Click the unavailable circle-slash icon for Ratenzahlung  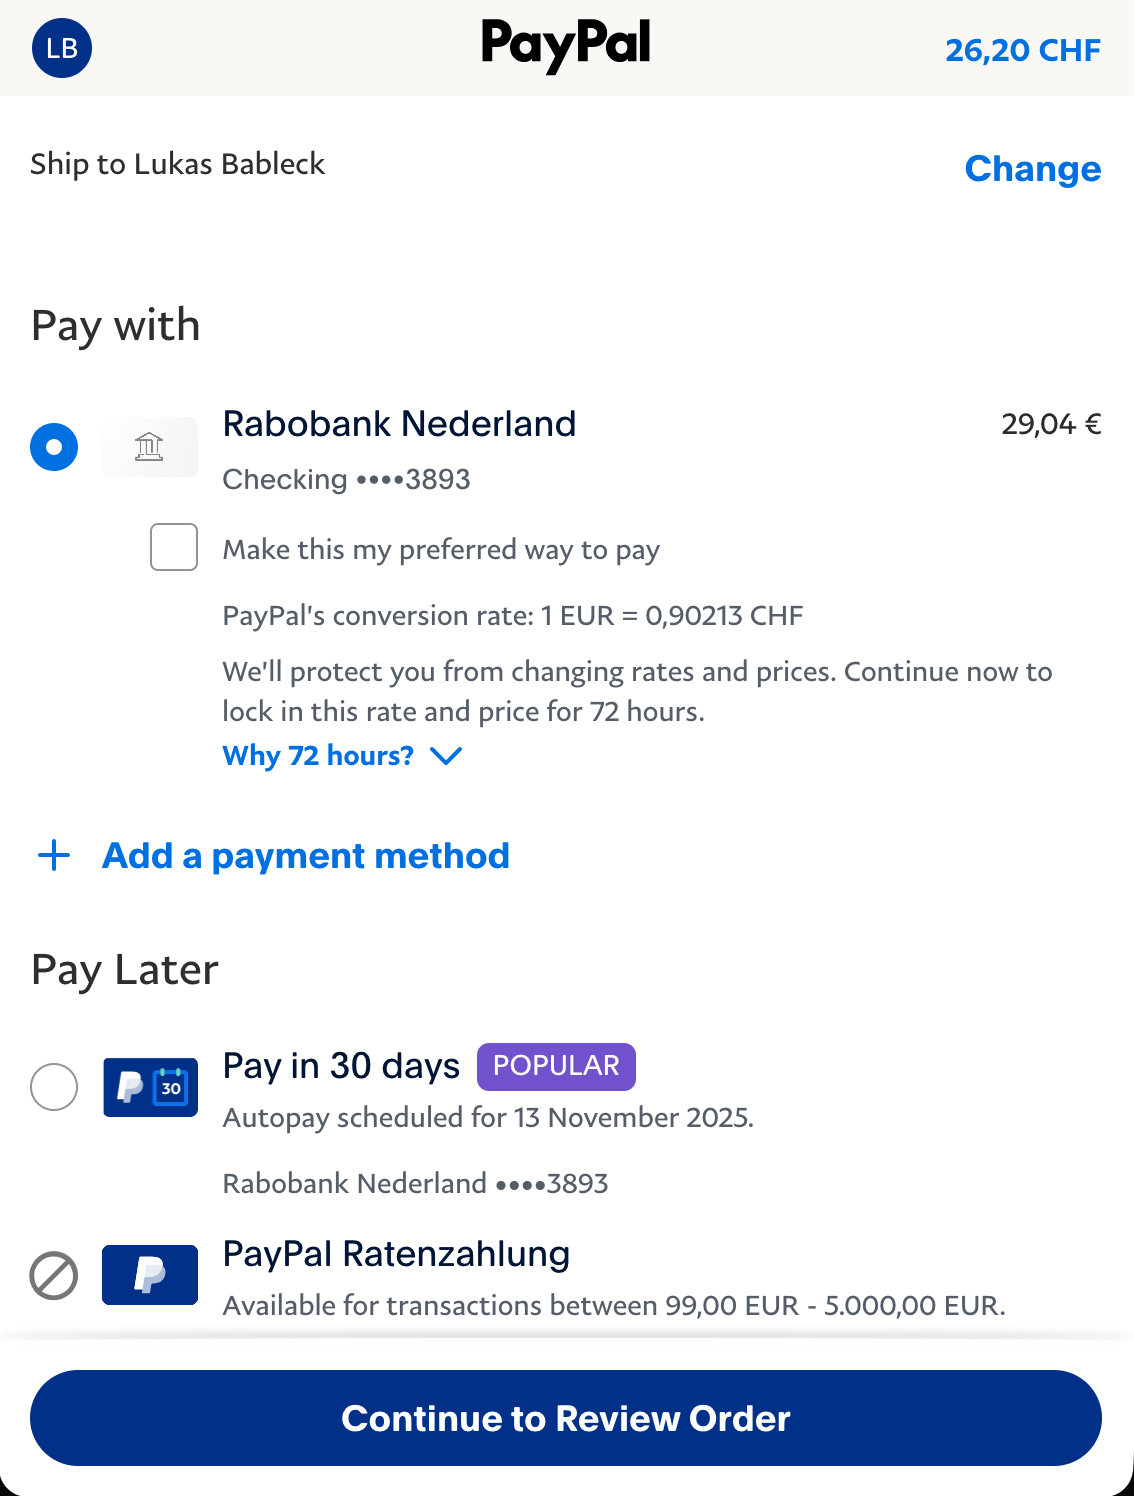click(54, 1276)
